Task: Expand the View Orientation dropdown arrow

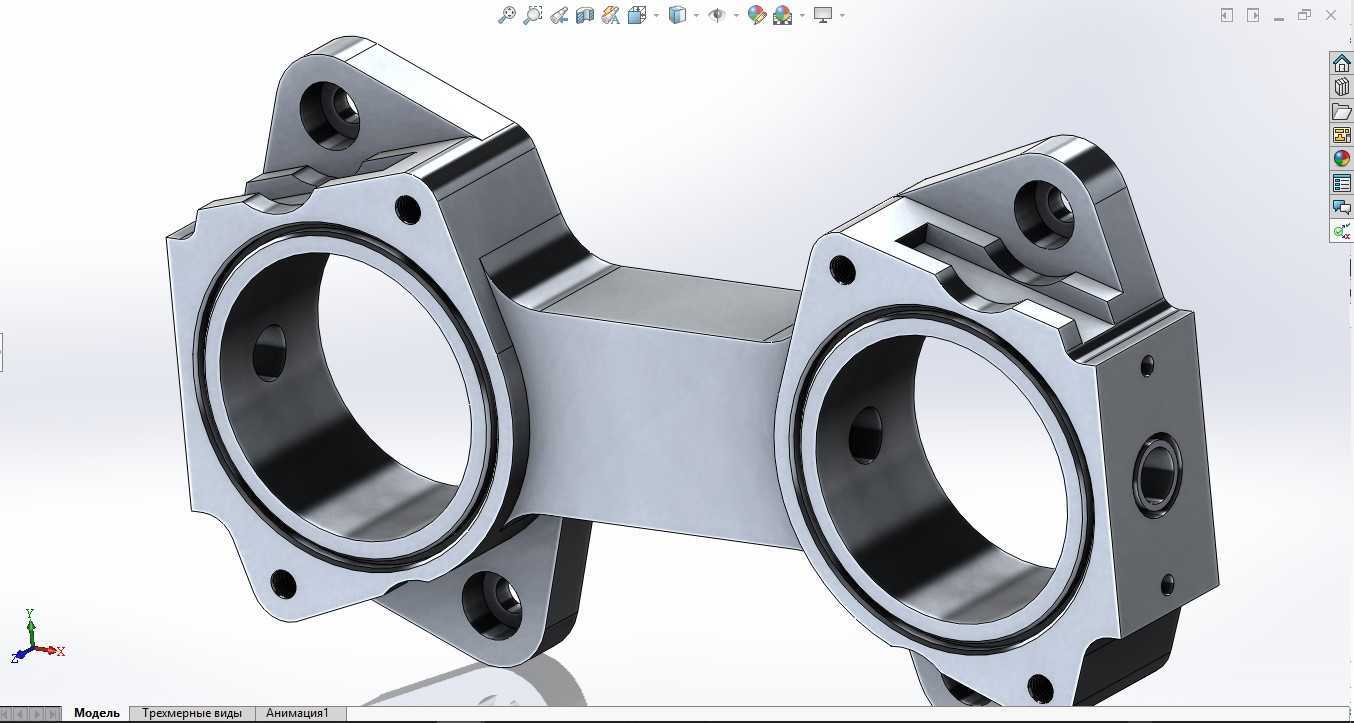Action: pyautogui.click(x=656, y=15)
